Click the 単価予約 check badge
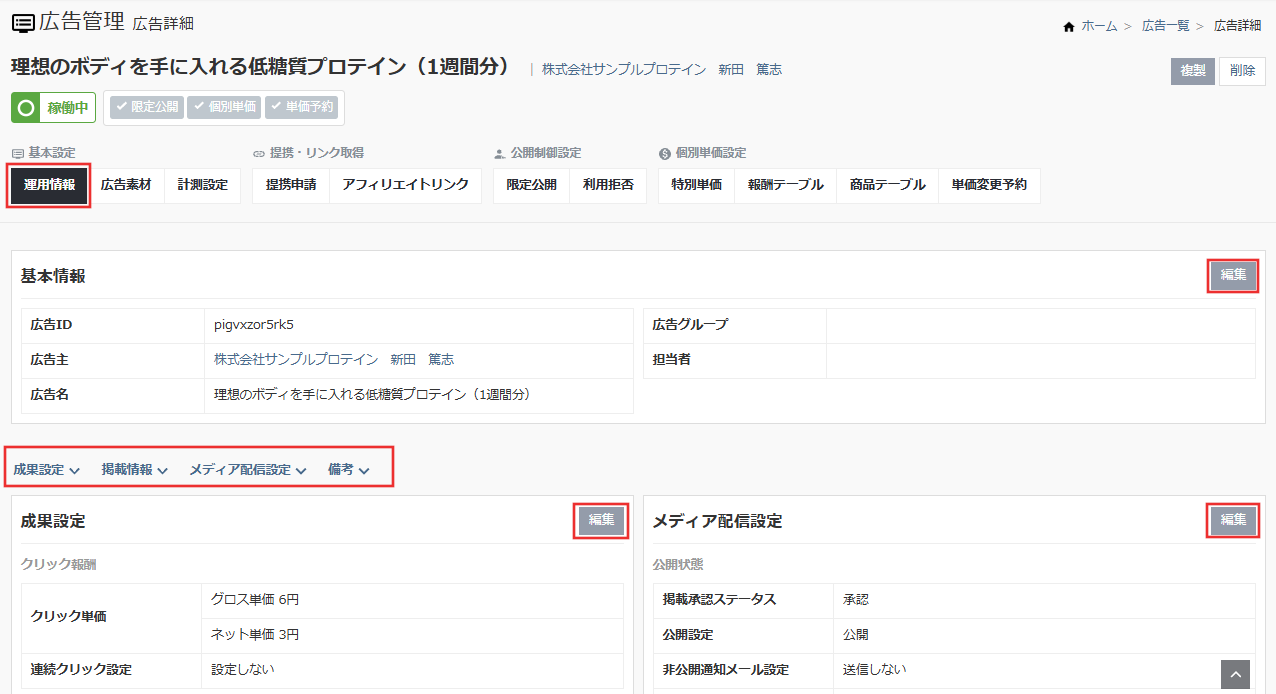Image resolution: width=1276 pixels, height=694 pixels. click(x=302, y=107)
